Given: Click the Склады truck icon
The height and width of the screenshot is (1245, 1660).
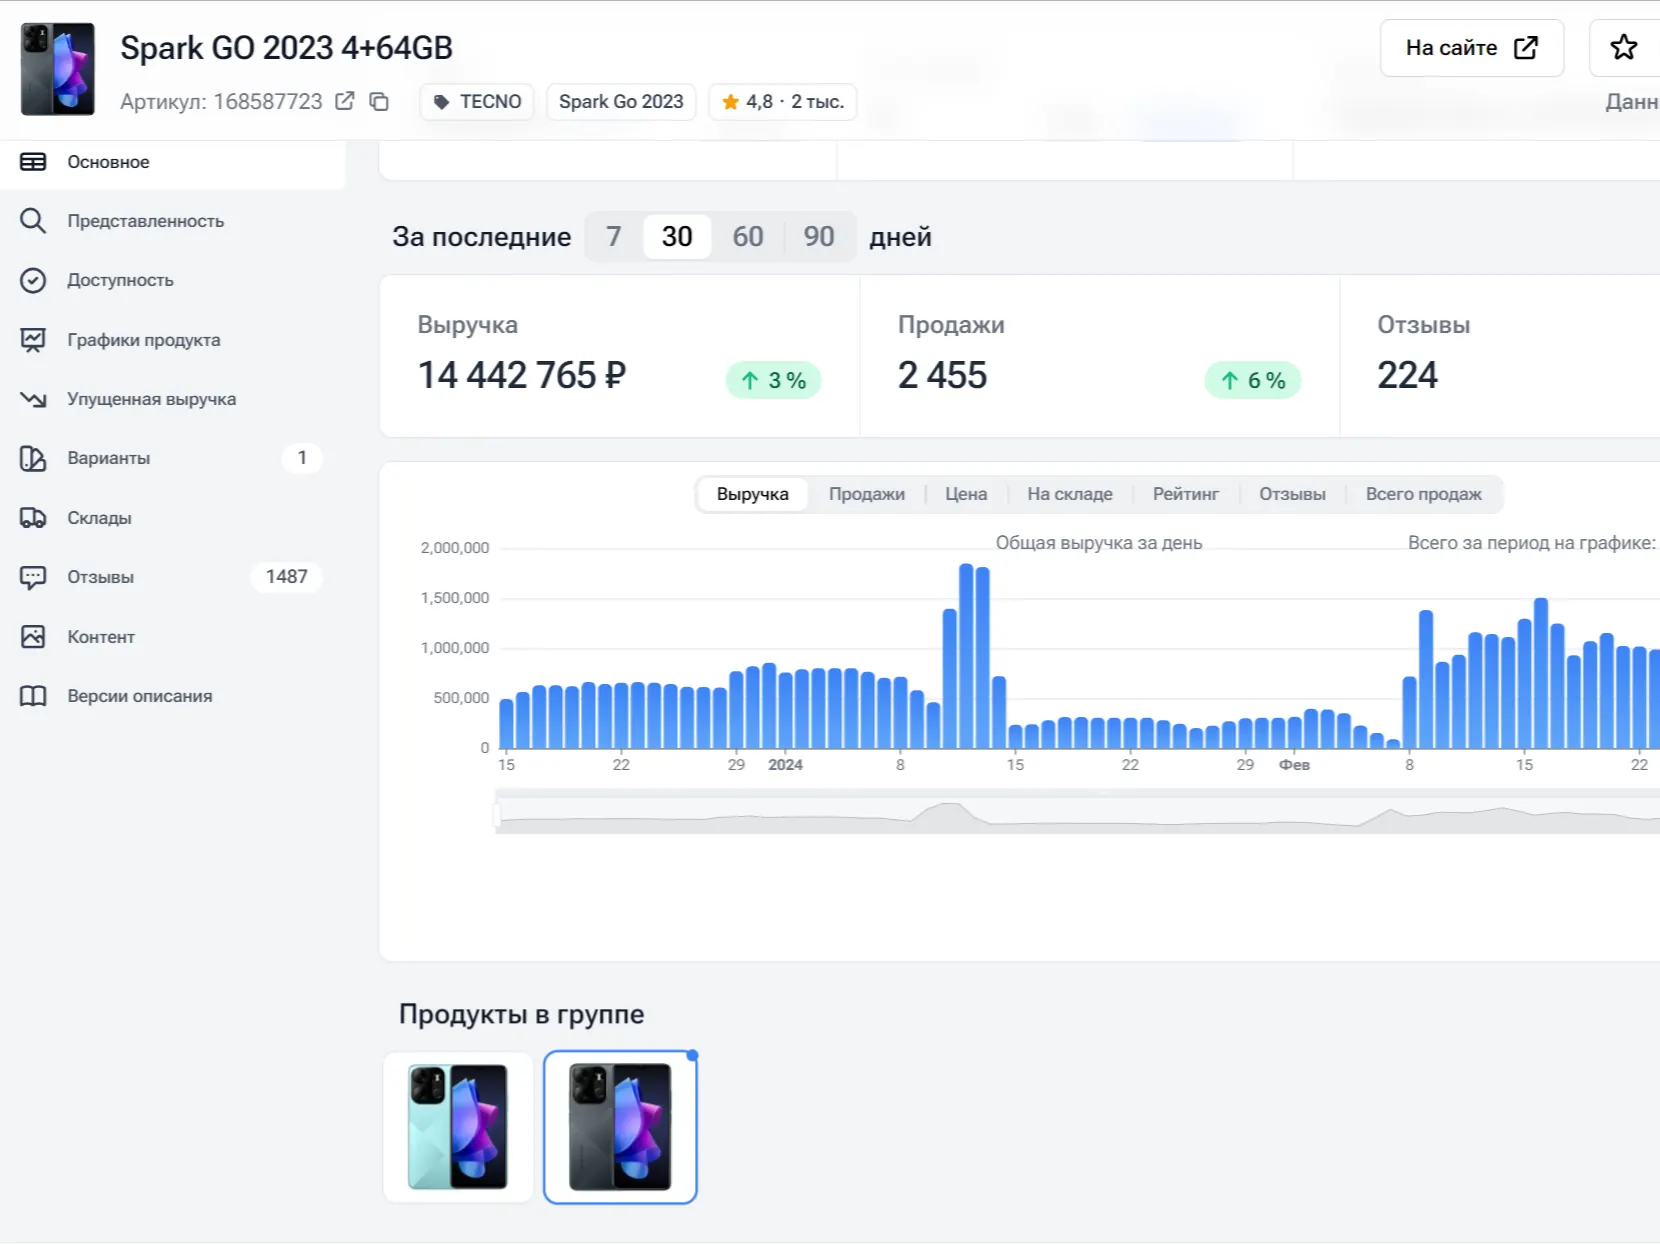Looking at the screenshot, I should click(x=33, y=518).
